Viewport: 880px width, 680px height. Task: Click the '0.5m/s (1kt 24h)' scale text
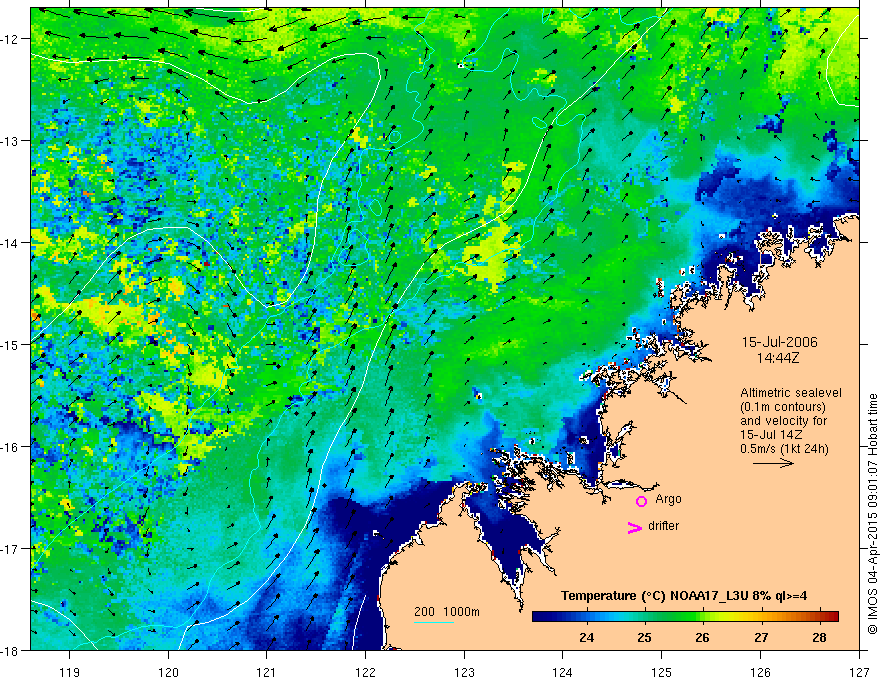(784, 449)
